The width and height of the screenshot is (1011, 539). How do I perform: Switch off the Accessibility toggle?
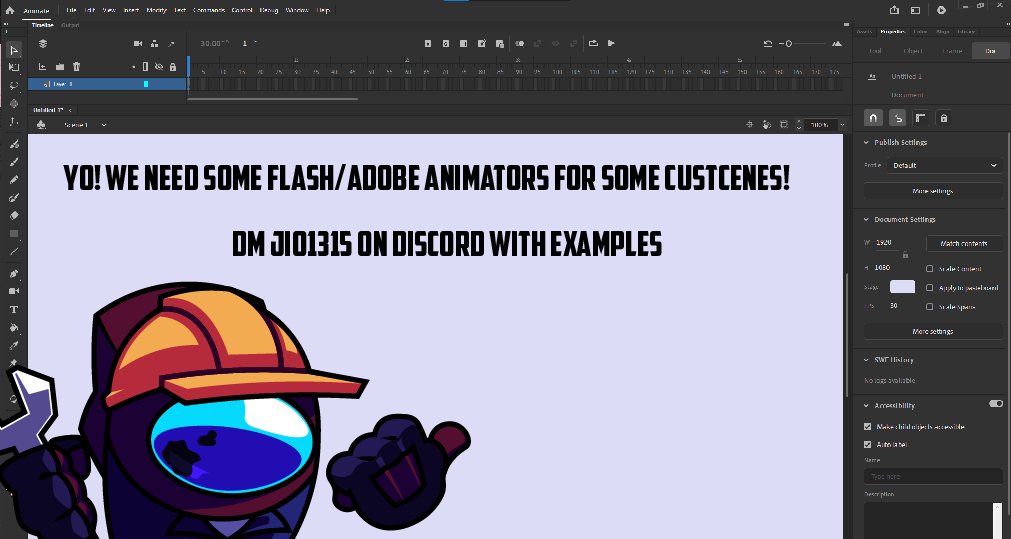pos(996,404)
